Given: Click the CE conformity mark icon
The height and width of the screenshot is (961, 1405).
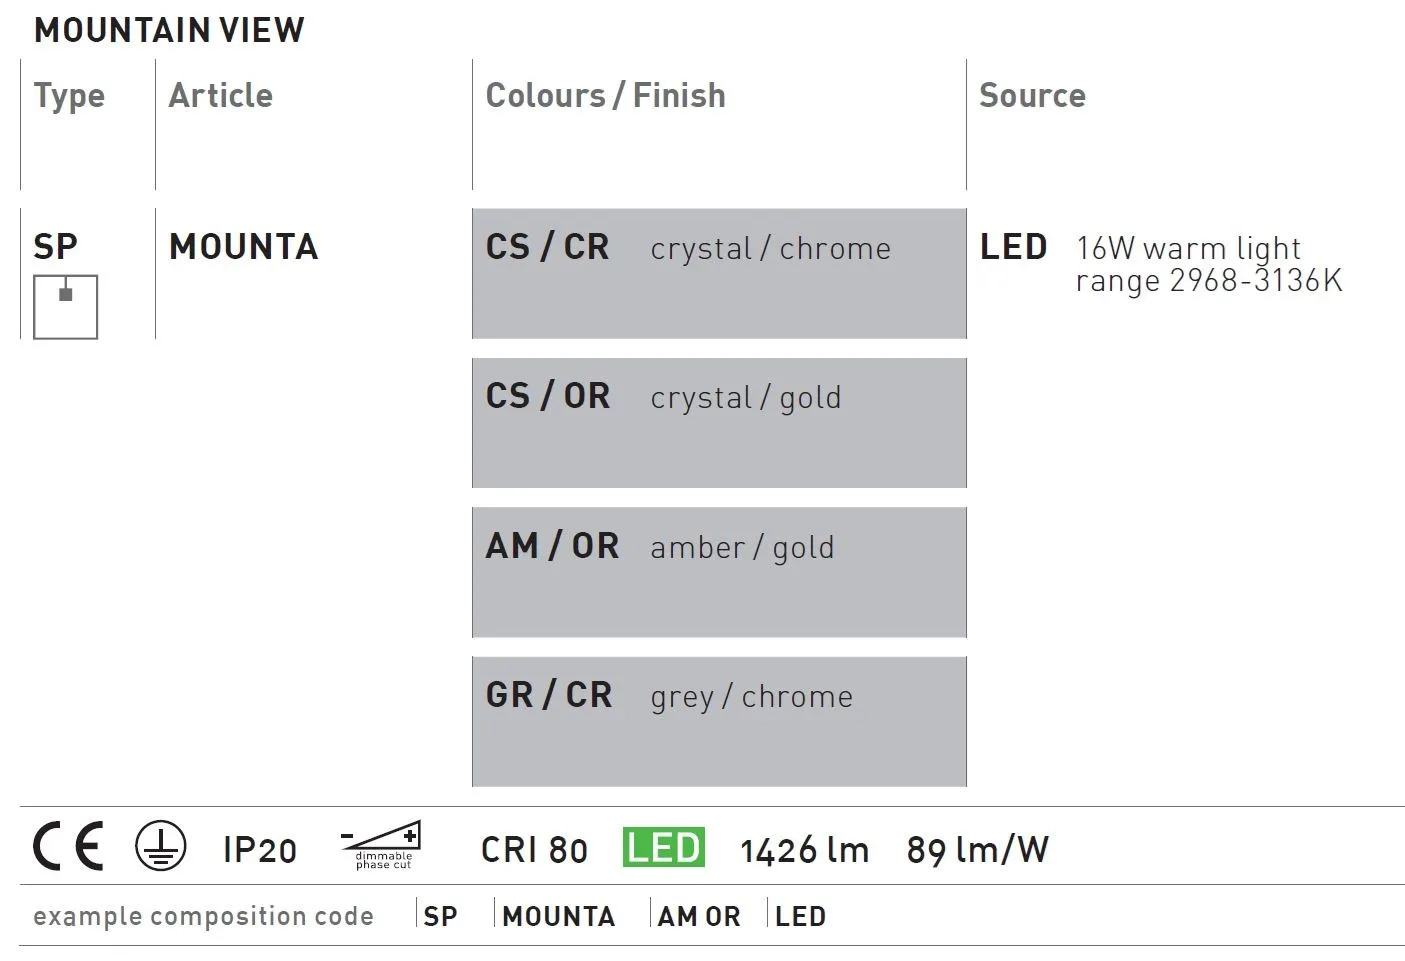Looking at the screenshot, I should pyautogui.click(x=68, y=847).
